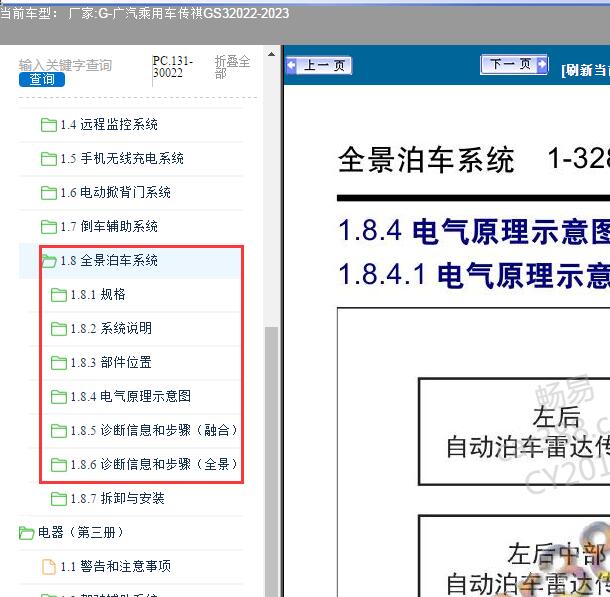Click folder icon of 1.8.5 诊断信息和步骤（融合）

pos(59,431)
